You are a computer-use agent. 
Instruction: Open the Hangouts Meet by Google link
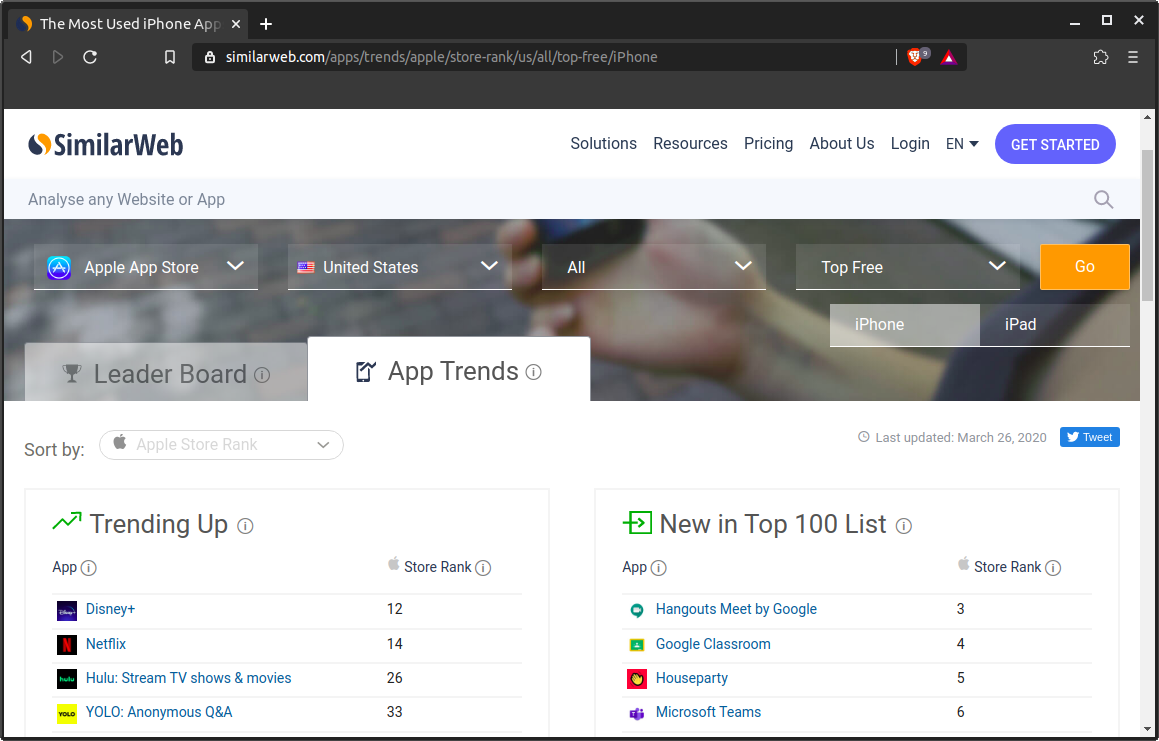point(736,609)
